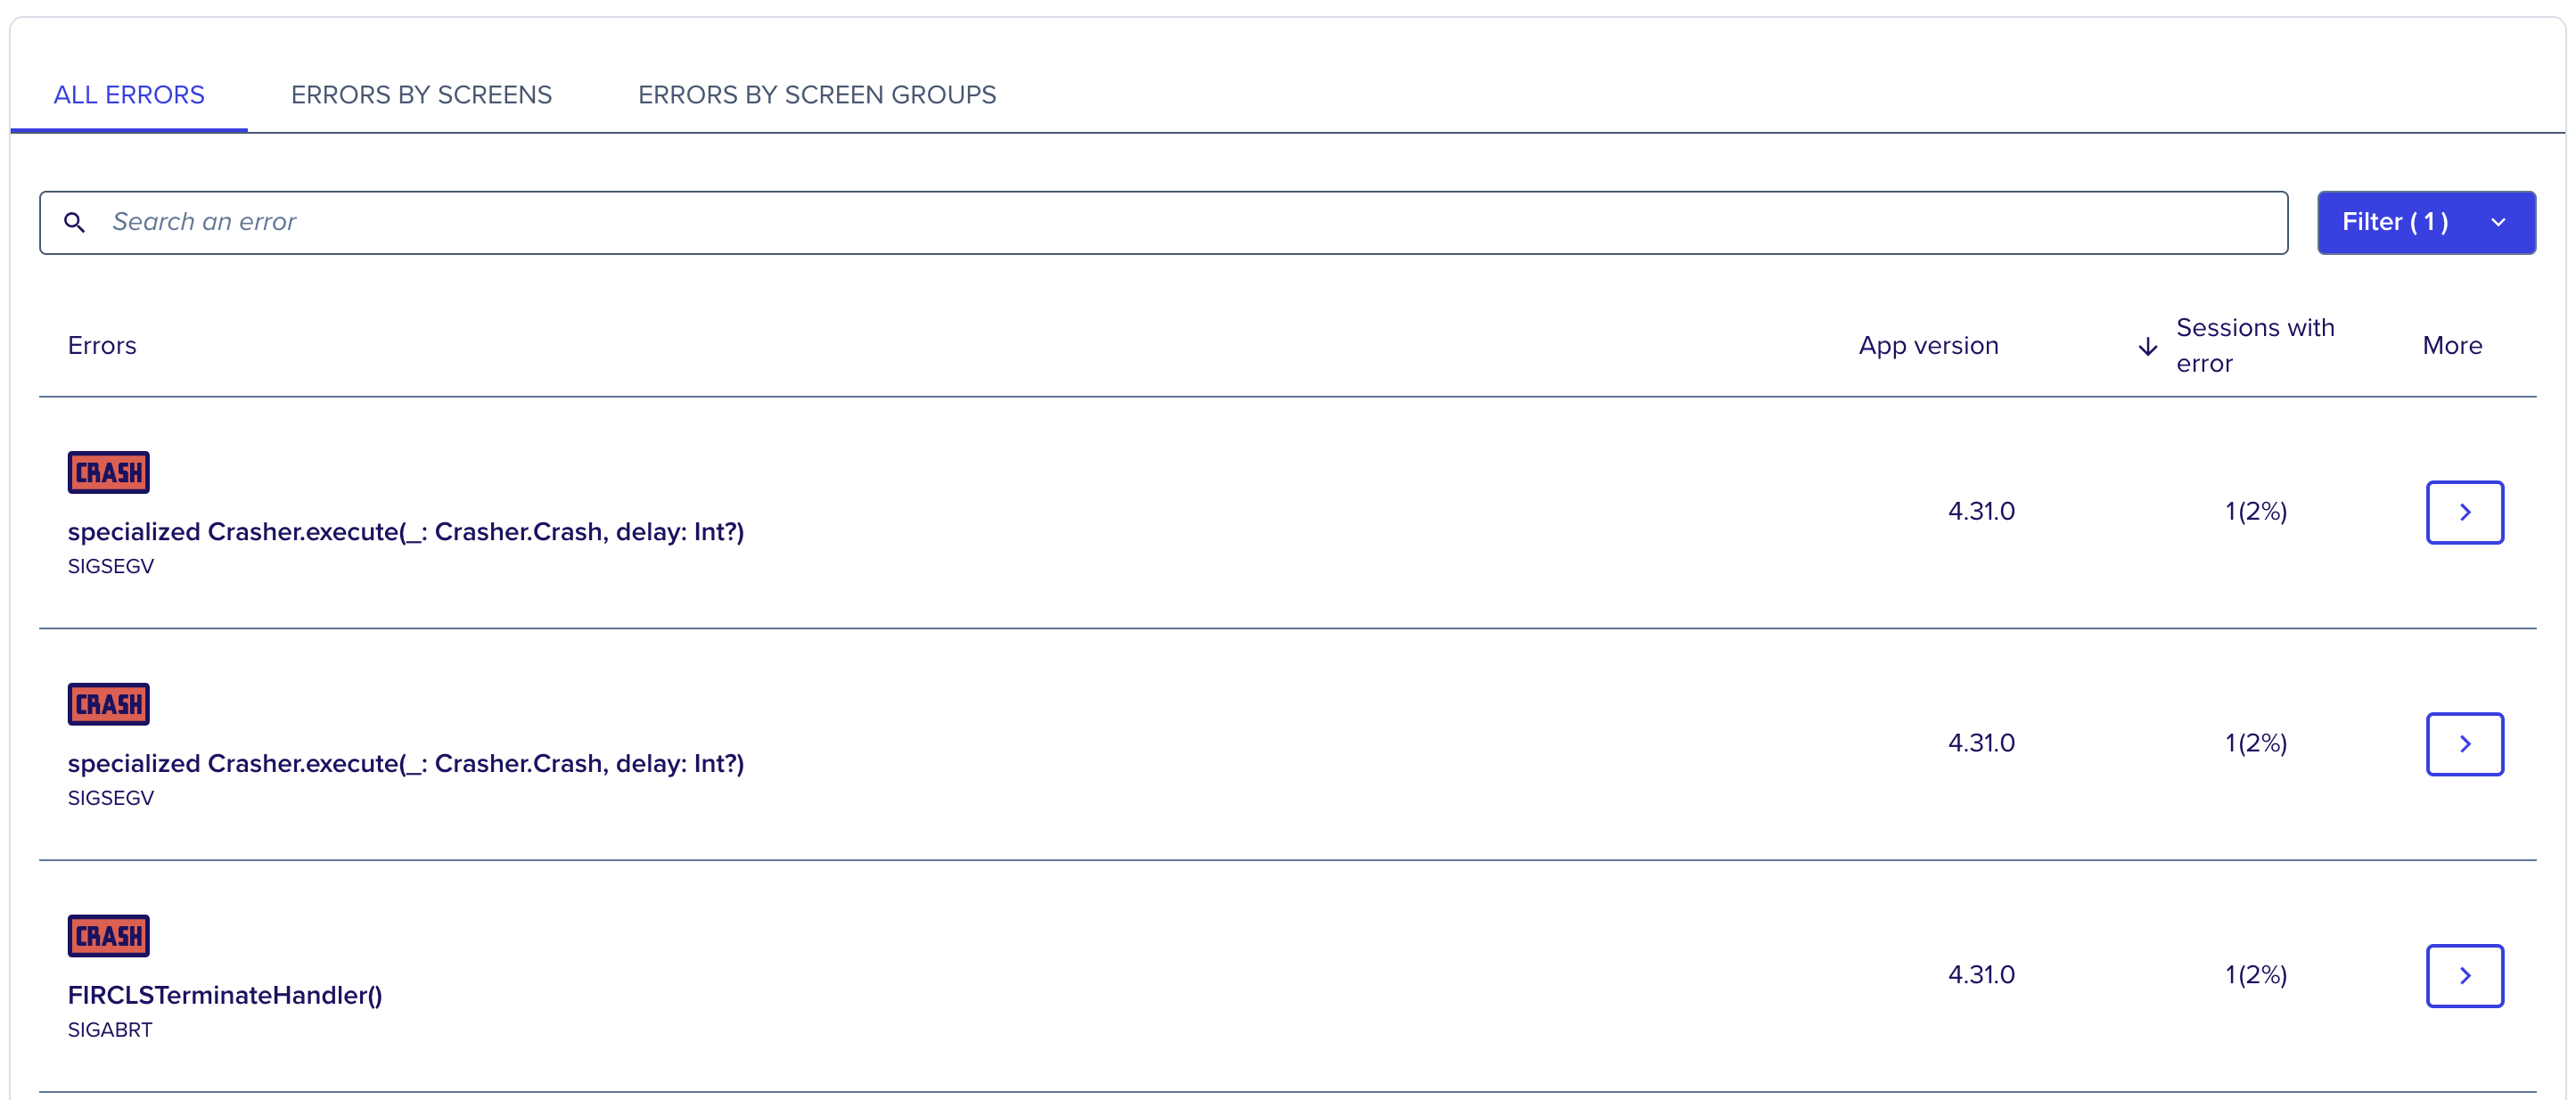Focus the Search an error field
Screen dimensions: 2576x1100
point(1163,222)
